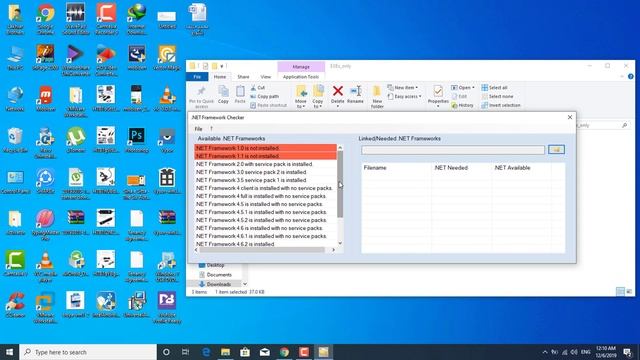Select '.NET Framework 3.0 service pack 2' row
The image size is (640, 360).
pos(265,172)
